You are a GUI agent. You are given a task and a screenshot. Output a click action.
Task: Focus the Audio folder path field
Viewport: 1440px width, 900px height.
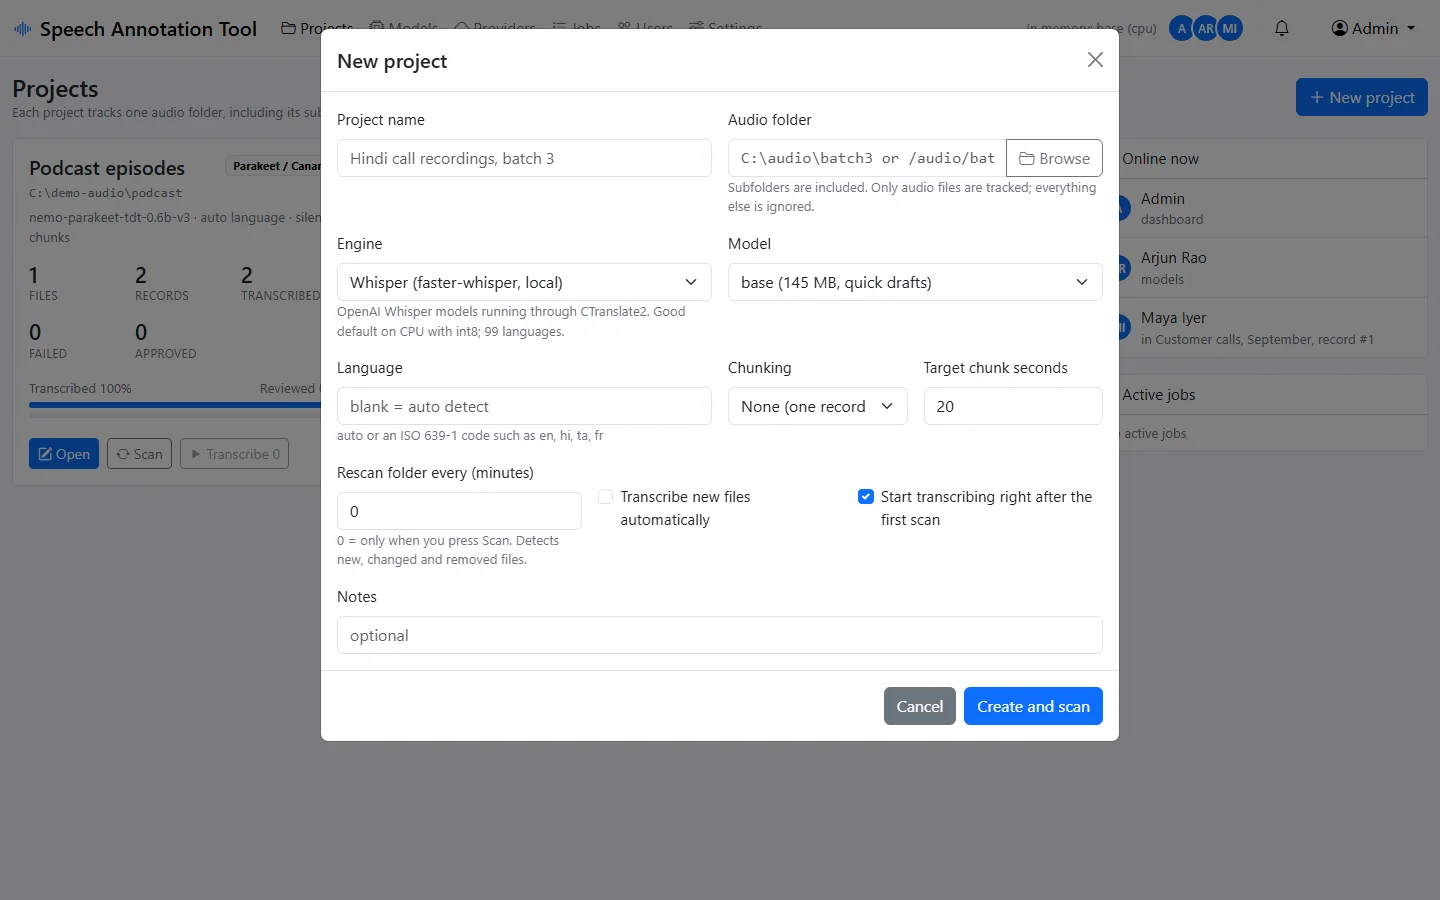[867, 158]
